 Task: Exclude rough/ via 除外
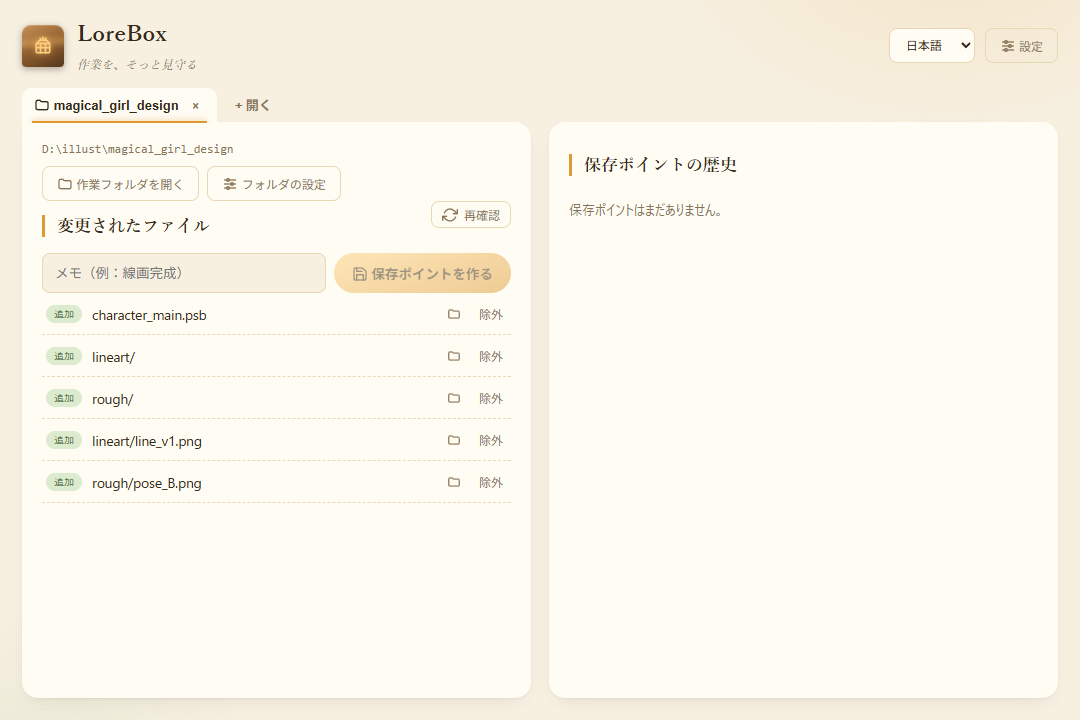click(x=490, y=398)
